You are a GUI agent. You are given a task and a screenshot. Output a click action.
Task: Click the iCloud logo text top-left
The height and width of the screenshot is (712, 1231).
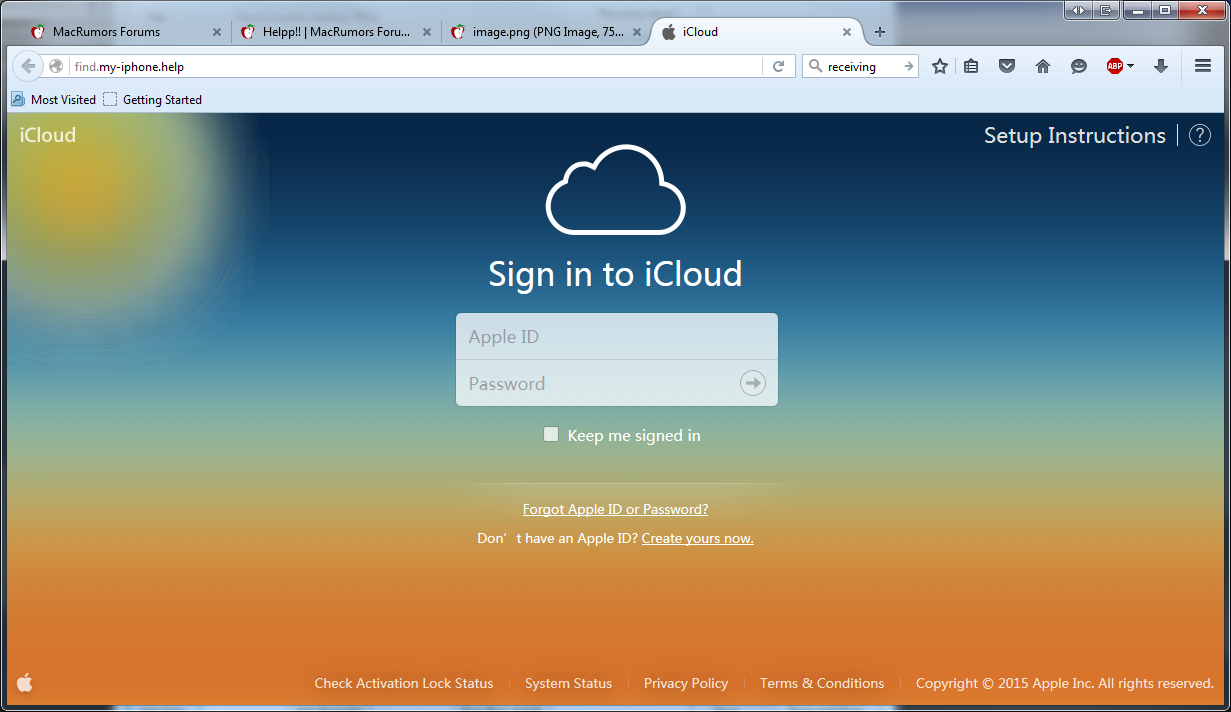48,135
